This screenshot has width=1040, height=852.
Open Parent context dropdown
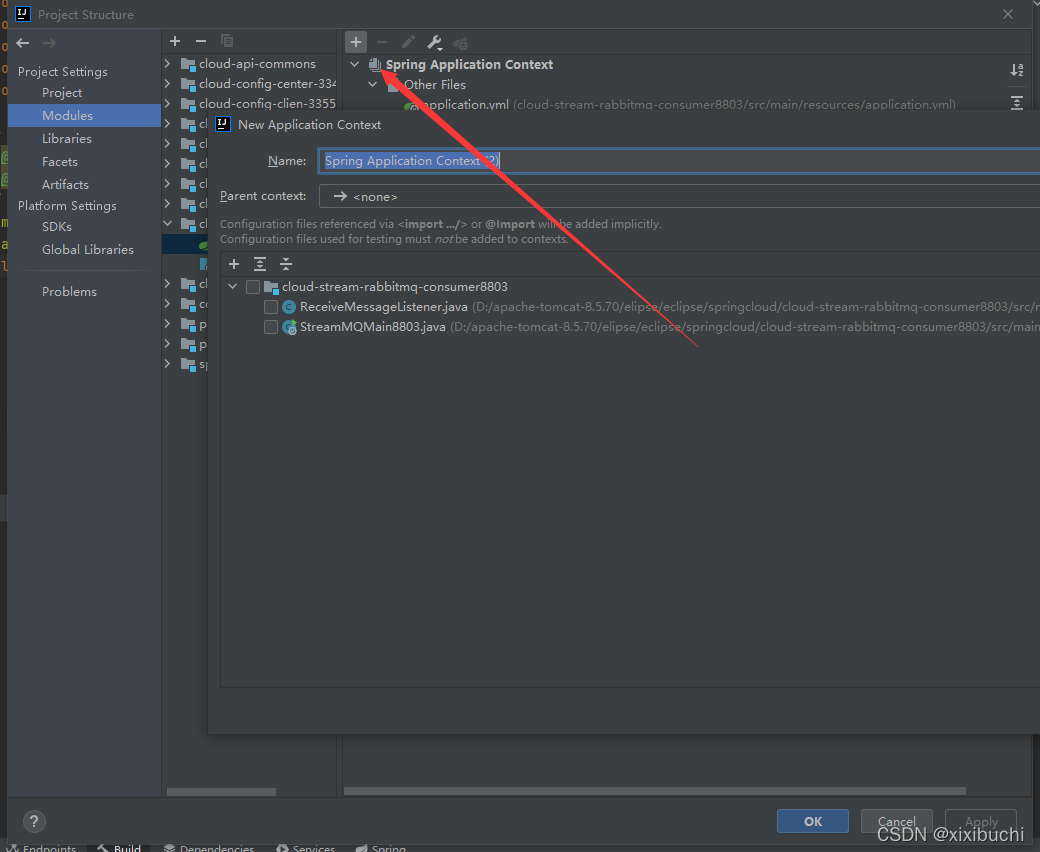[x=679, y=196]
